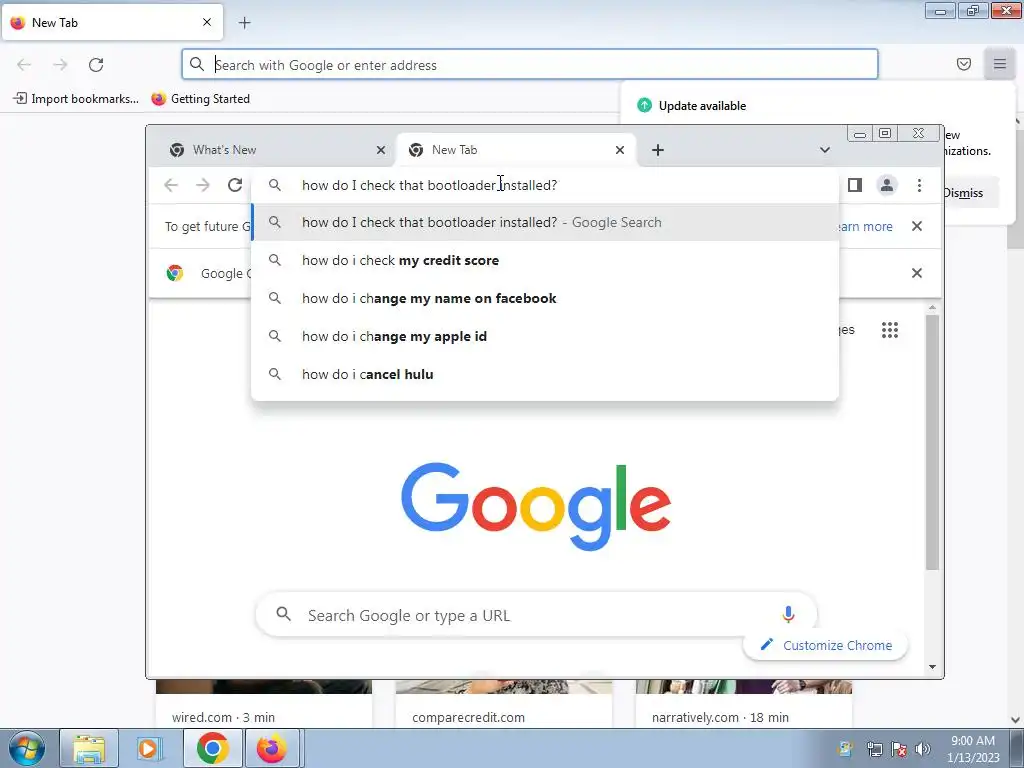Open Getting Started bookmark
The image size is (1024, 768).
[x=200, y=99]
